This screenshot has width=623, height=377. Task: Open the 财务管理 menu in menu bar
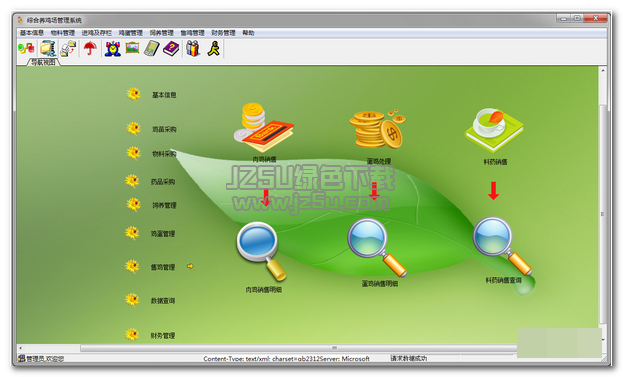click(223, 33)
